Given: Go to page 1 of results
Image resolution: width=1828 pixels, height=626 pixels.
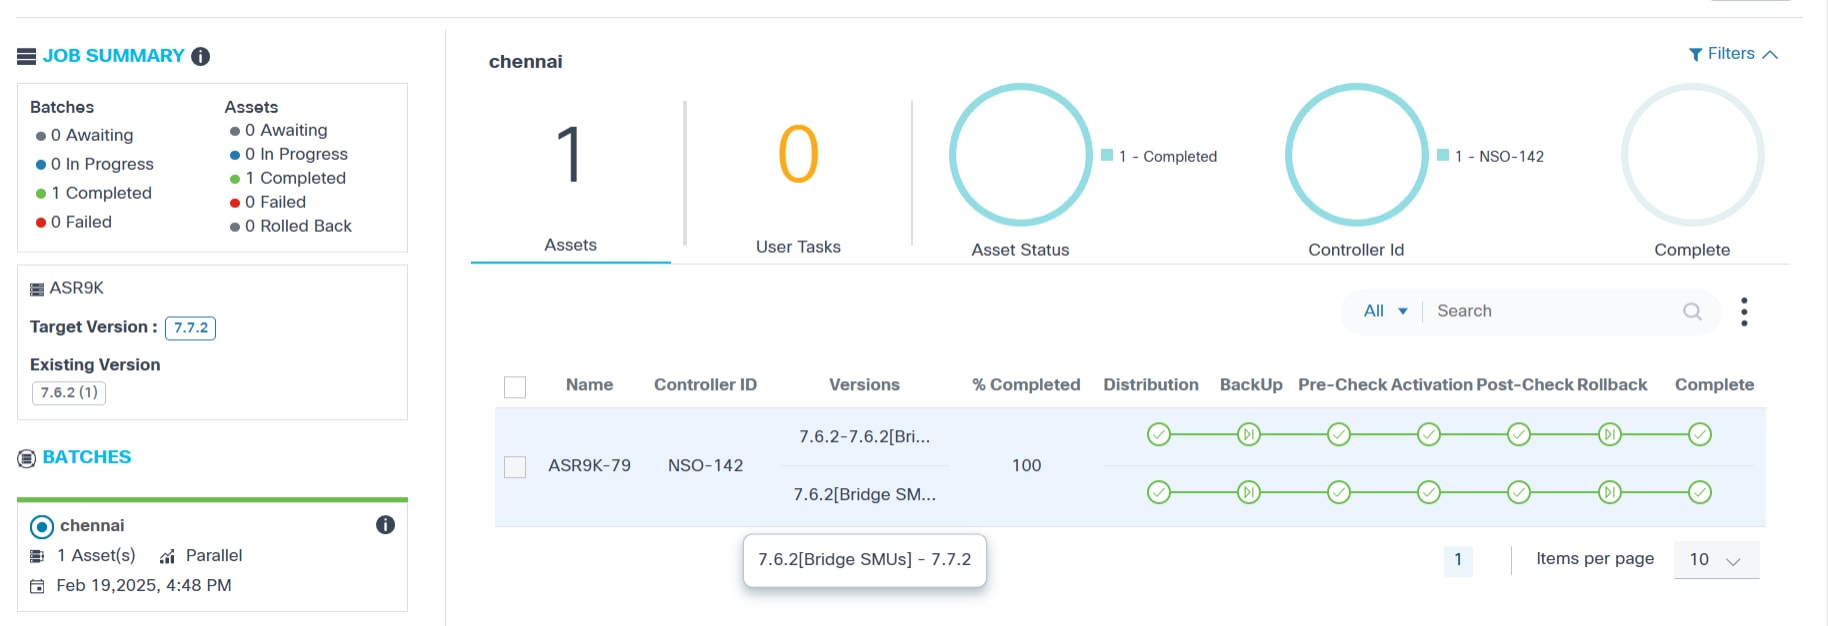Looking at the screenshot, I should (x=1458, y=560).
